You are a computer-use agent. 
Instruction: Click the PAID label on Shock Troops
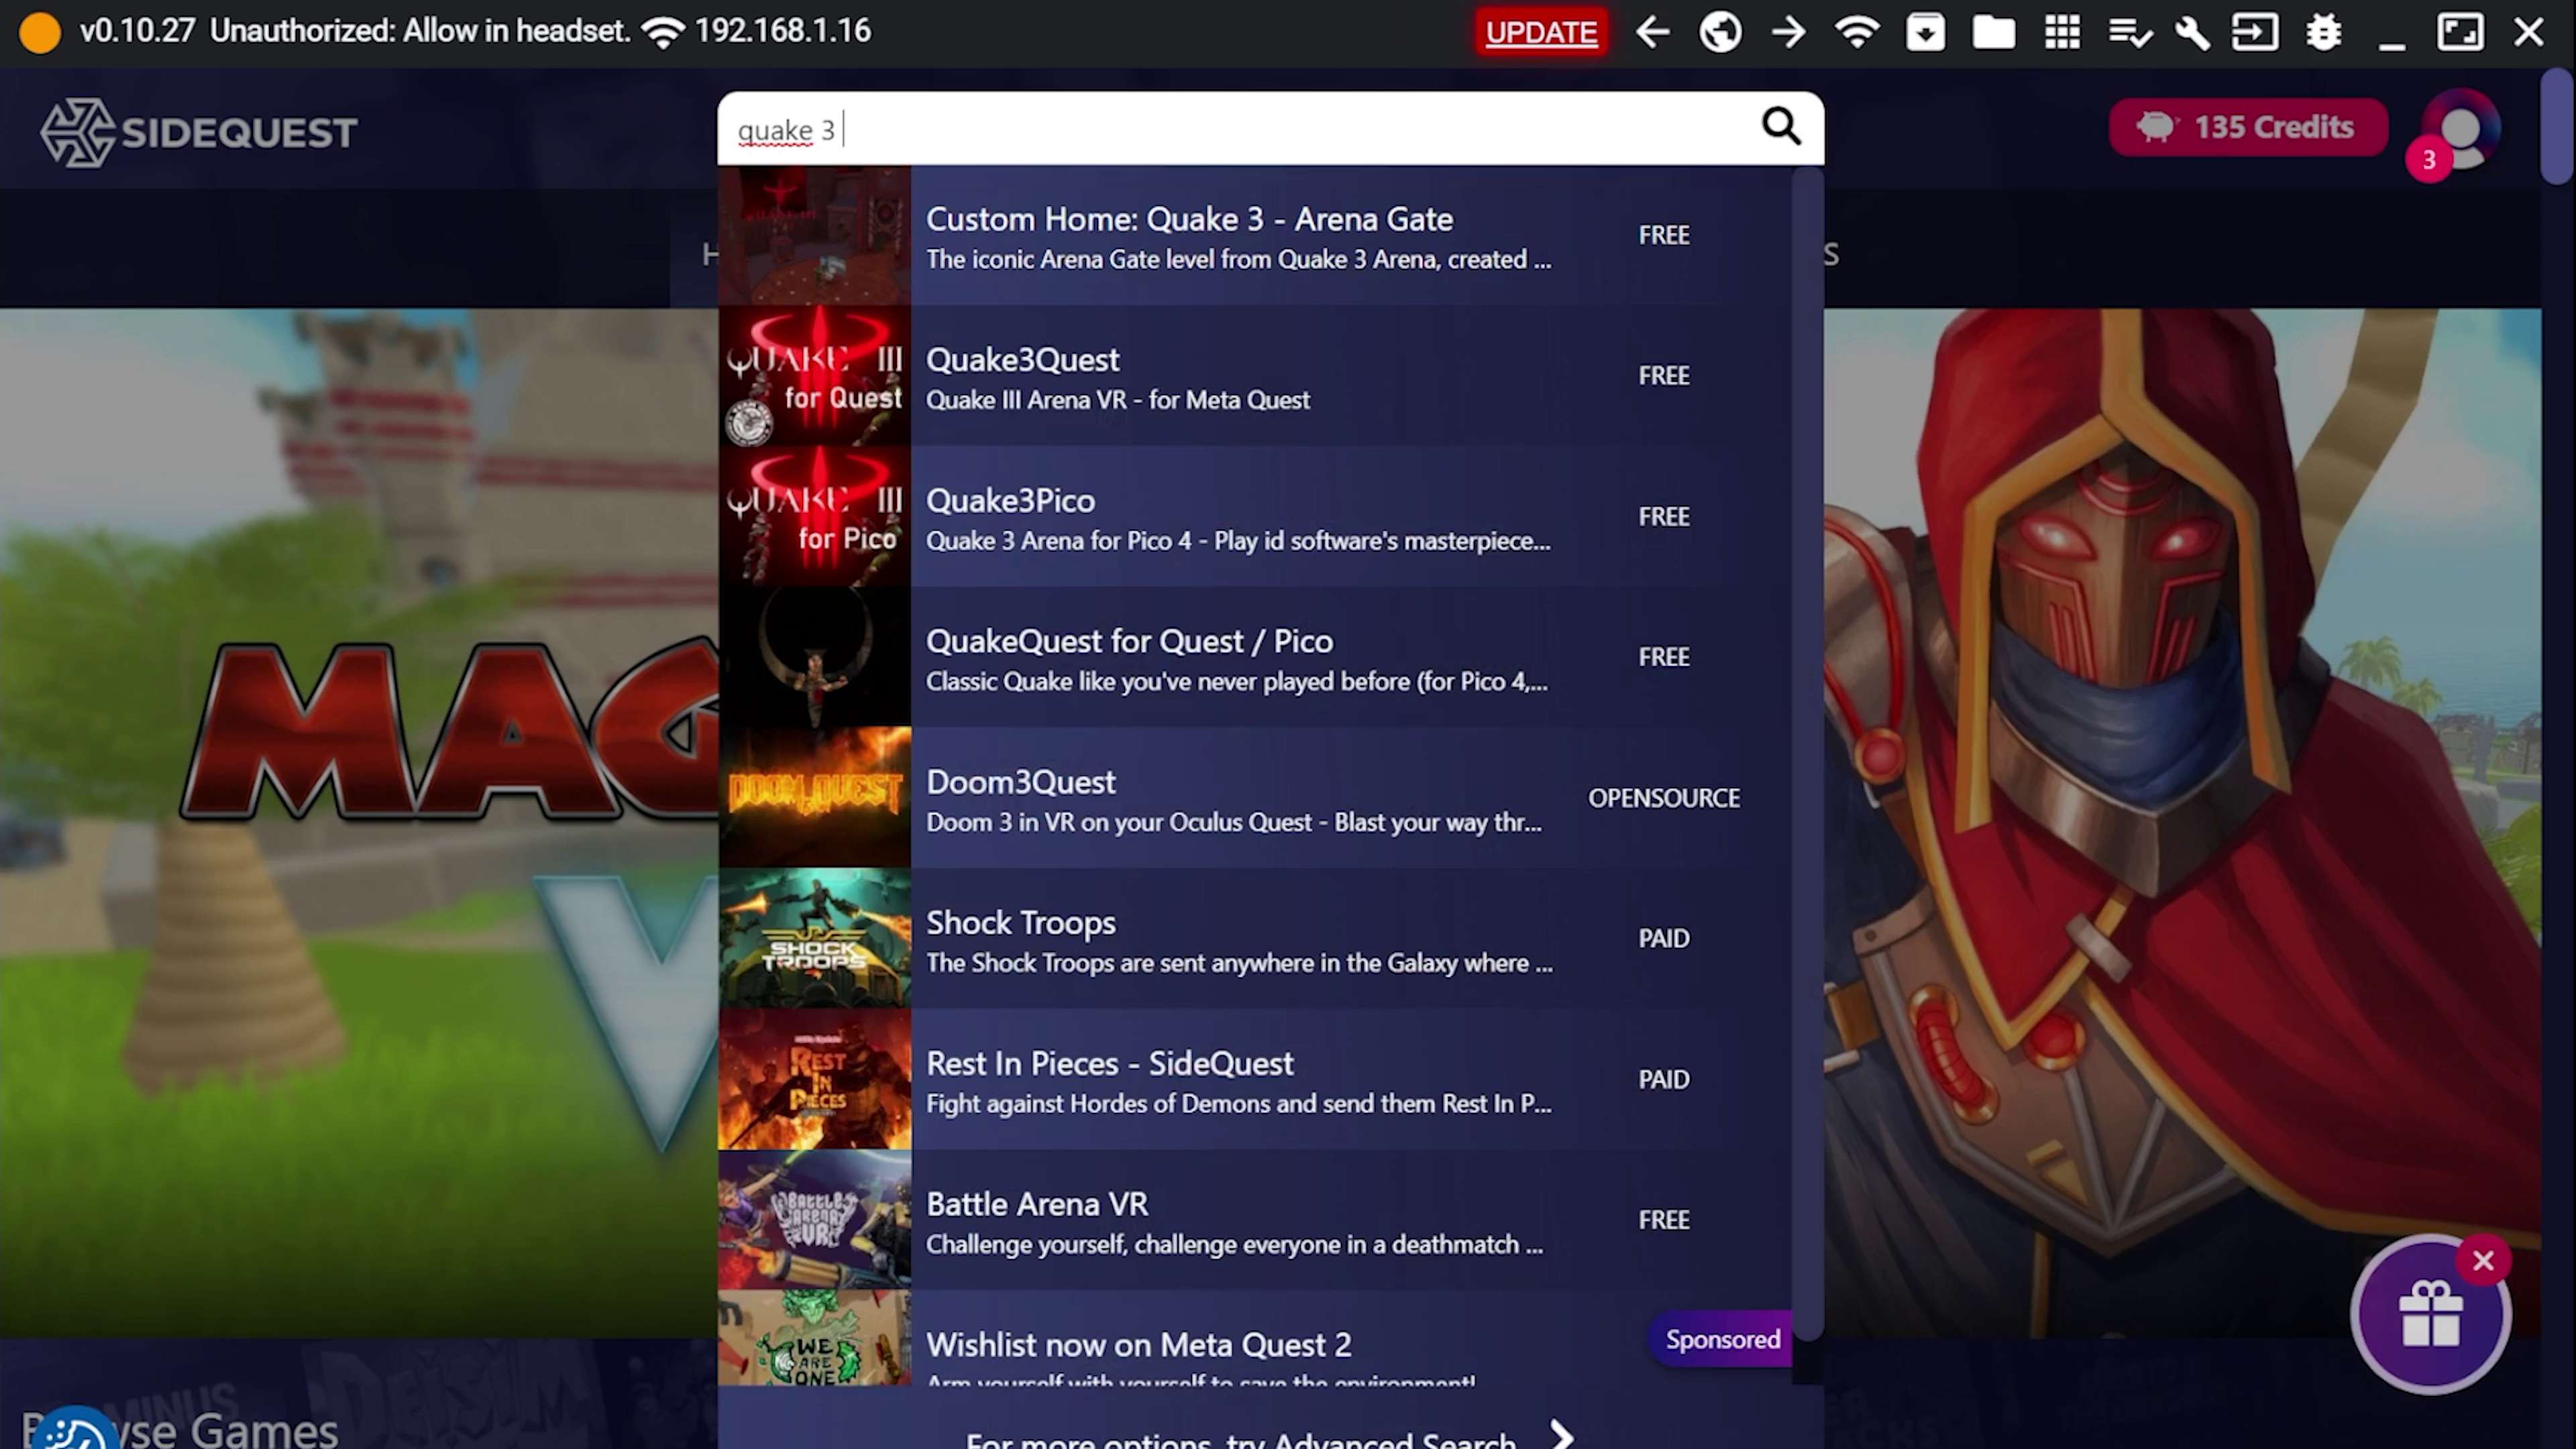[1664, 939]
